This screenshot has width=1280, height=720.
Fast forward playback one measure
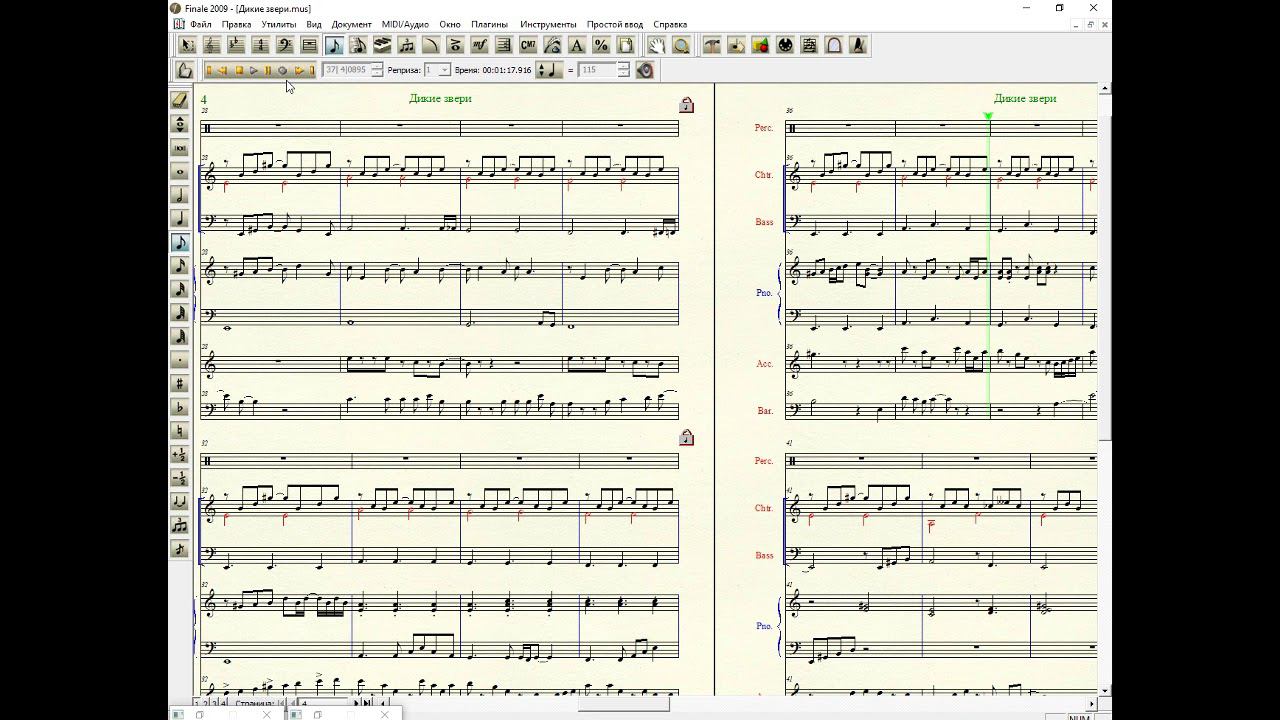(x=298, y=70)
